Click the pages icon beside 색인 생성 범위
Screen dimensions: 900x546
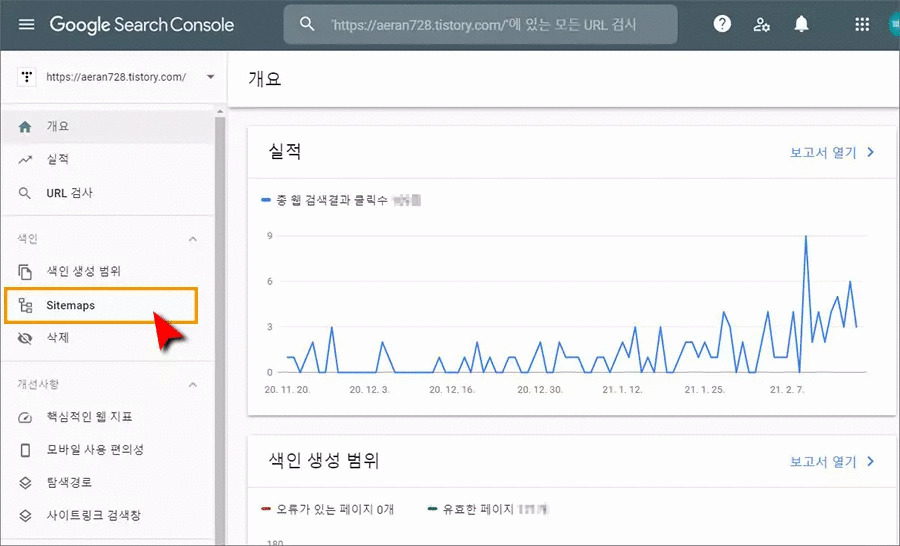25,272
